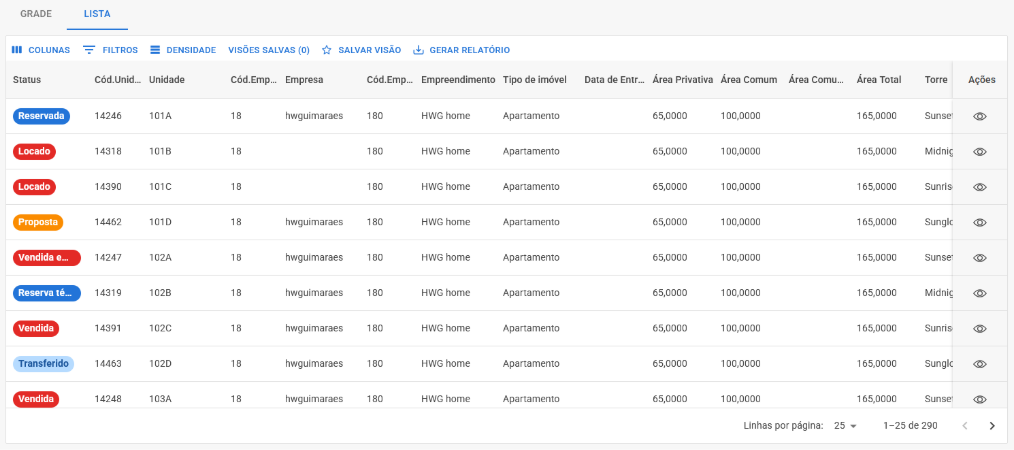
Task: Select unit code cell 14463
Action: [108, 364]
